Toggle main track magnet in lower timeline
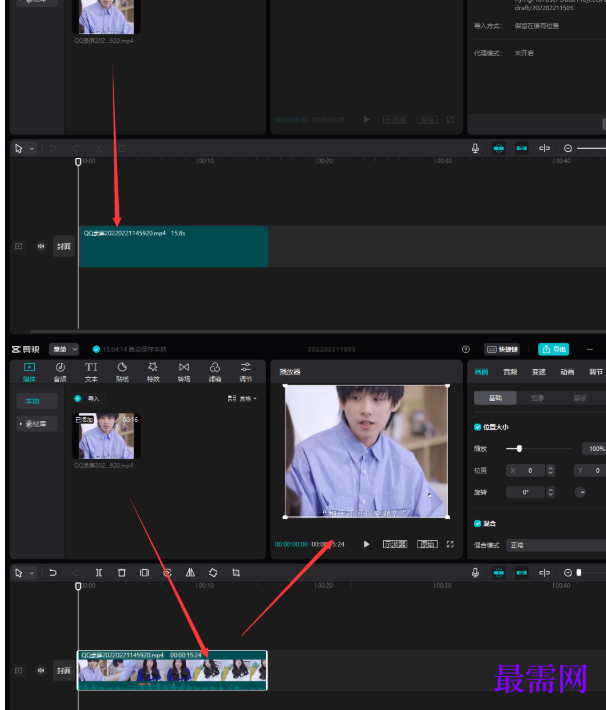This screenshot has width=606, height=710. (499, 573)
